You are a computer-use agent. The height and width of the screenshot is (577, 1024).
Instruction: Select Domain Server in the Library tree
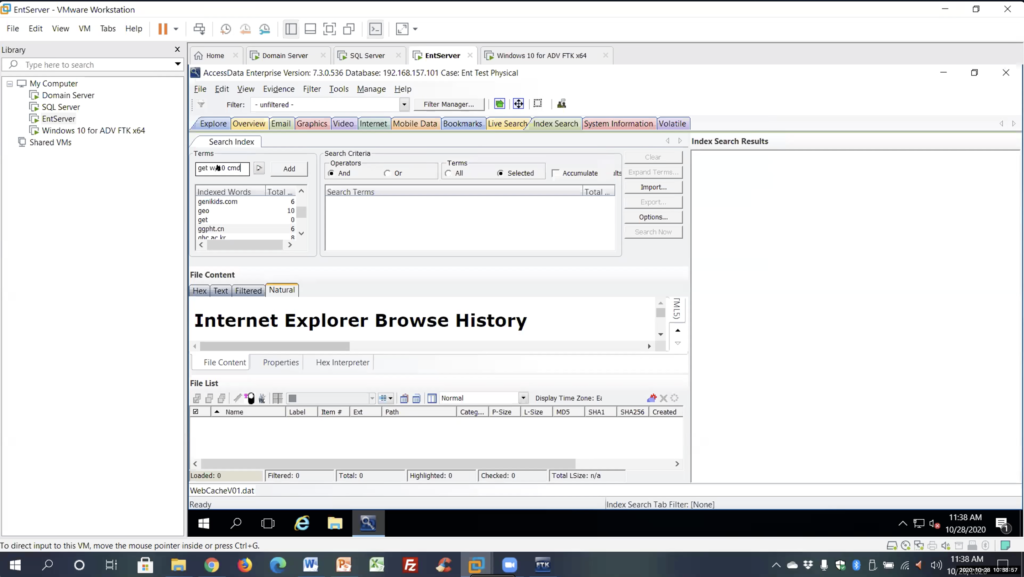(68, 95)
